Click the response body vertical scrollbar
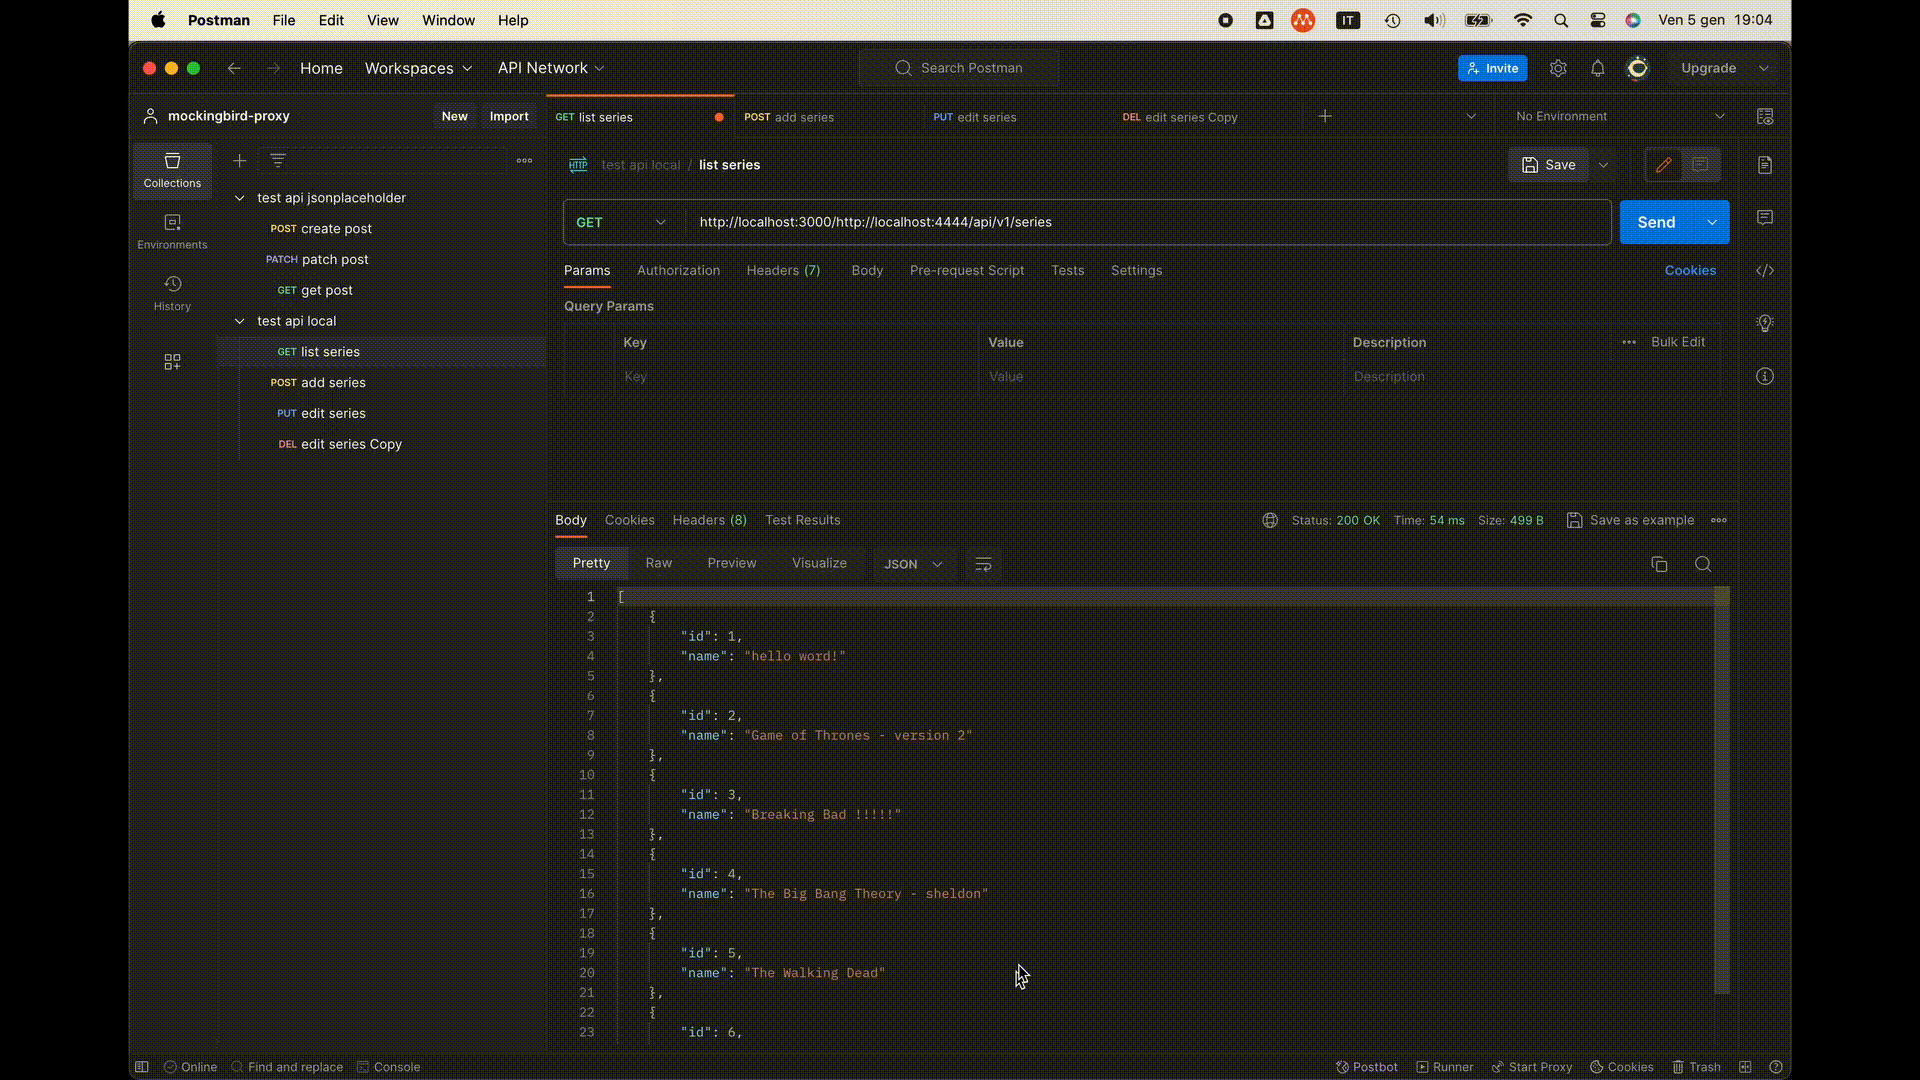This screenshot has height=1080, width=1920. click(x=1721, y=790)
